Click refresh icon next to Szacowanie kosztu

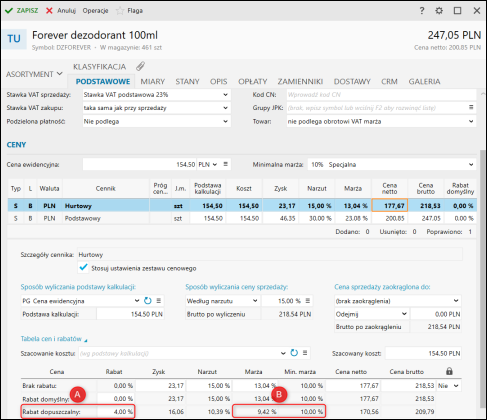click(x=294, y=353)
